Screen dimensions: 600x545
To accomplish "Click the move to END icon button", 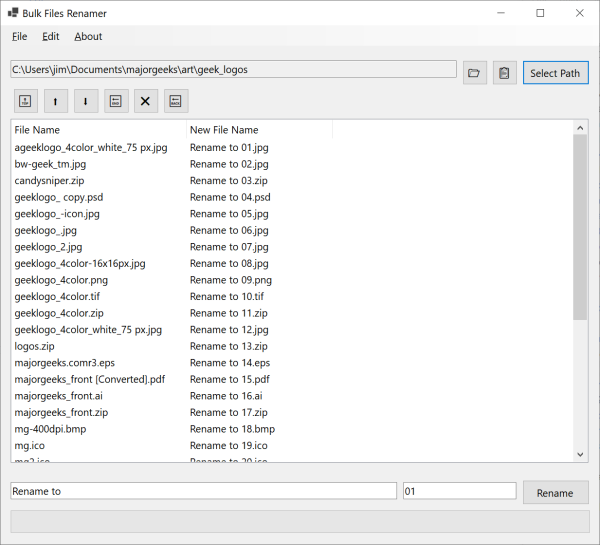I will 116,101.
